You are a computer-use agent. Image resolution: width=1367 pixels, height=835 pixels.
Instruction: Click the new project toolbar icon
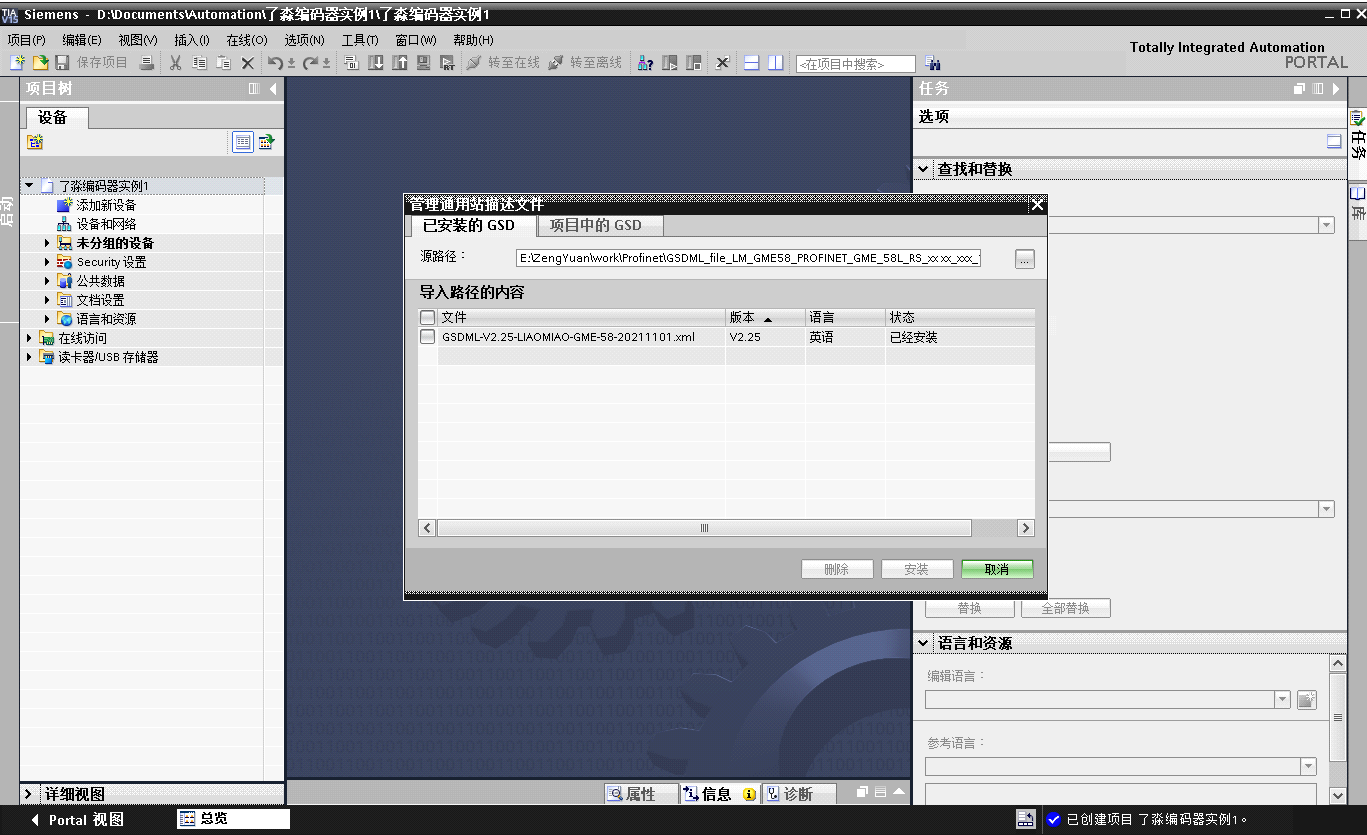[x=17, y=63]
